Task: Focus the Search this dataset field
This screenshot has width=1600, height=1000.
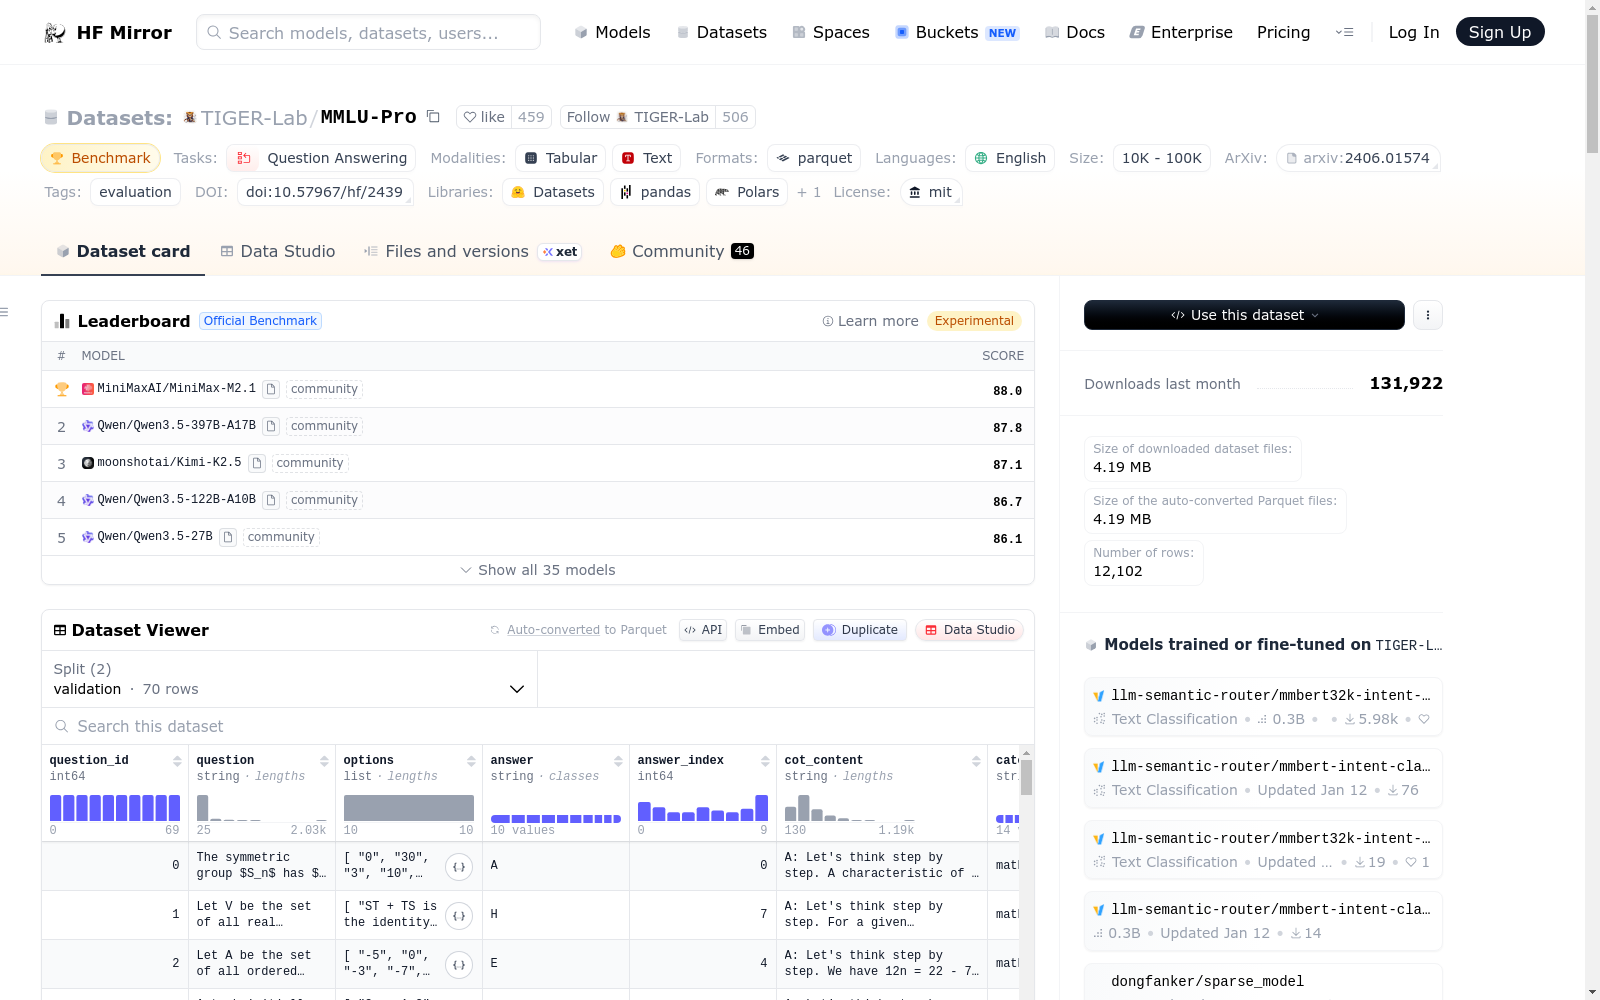Action: pos(538,726)
